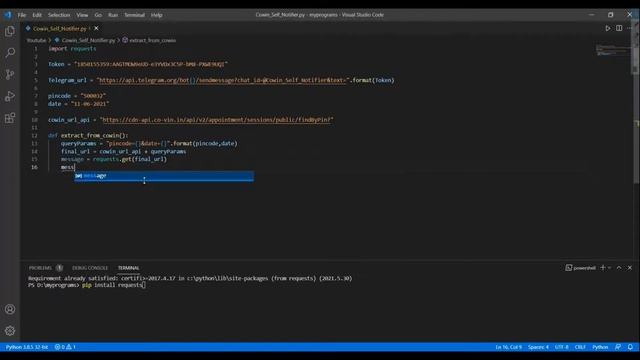Screen dimensions: 640x360
Task: Switch to the Debug Console tab
Action: click(90, 268)
